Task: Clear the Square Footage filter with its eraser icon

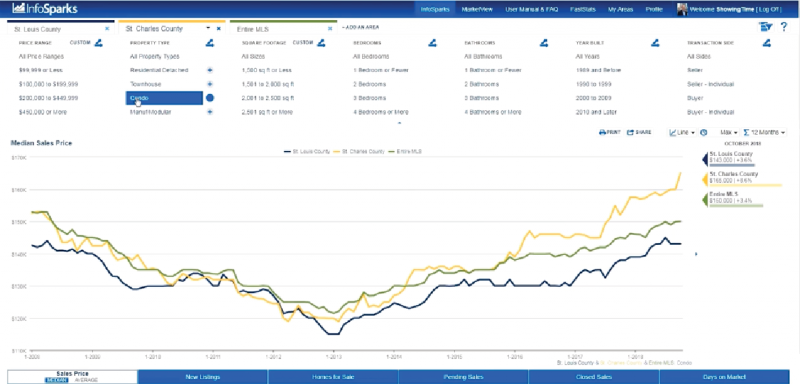Action: [x=321, y=43]
